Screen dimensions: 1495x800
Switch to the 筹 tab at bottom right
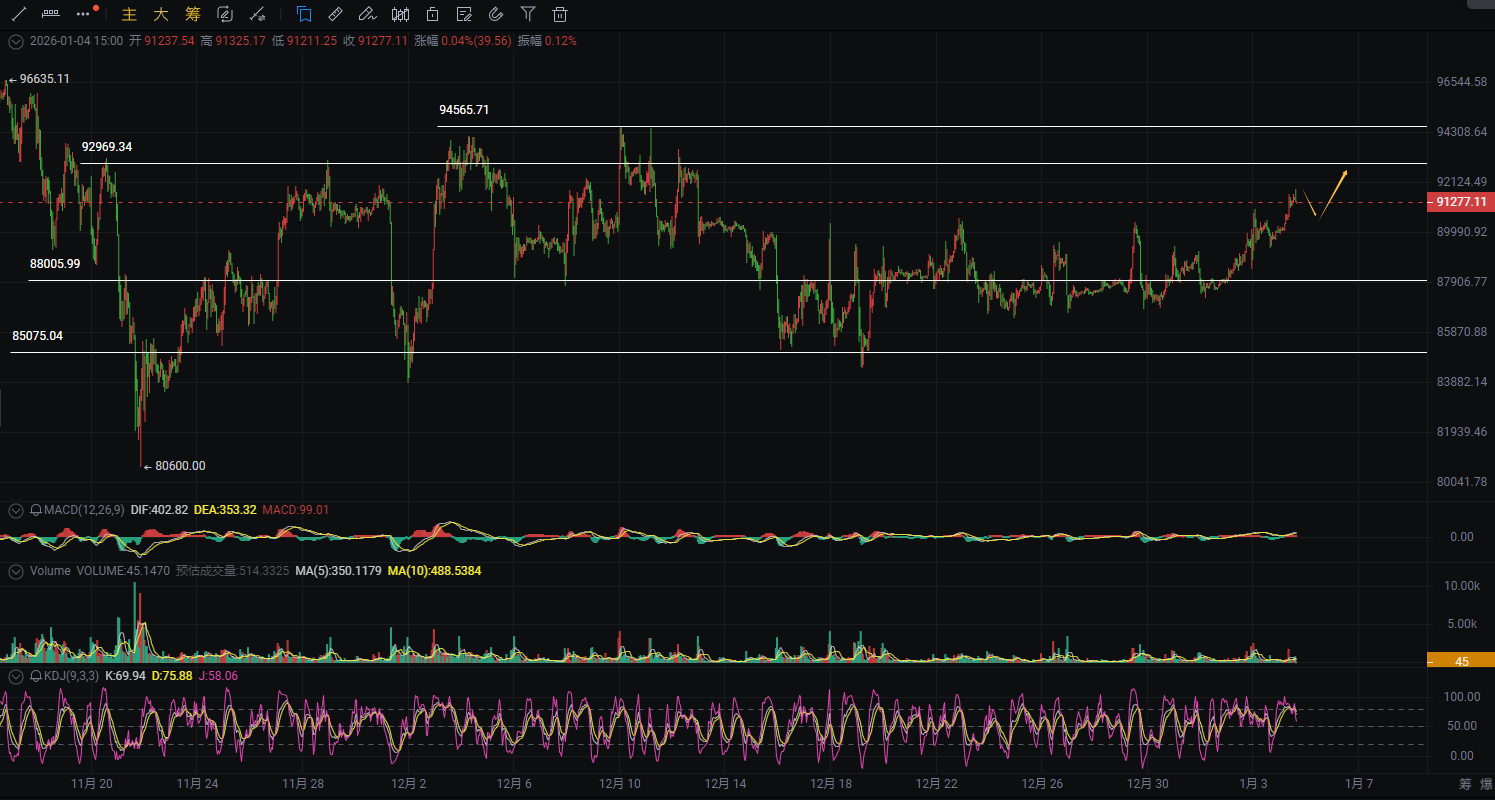point(1465,783)
